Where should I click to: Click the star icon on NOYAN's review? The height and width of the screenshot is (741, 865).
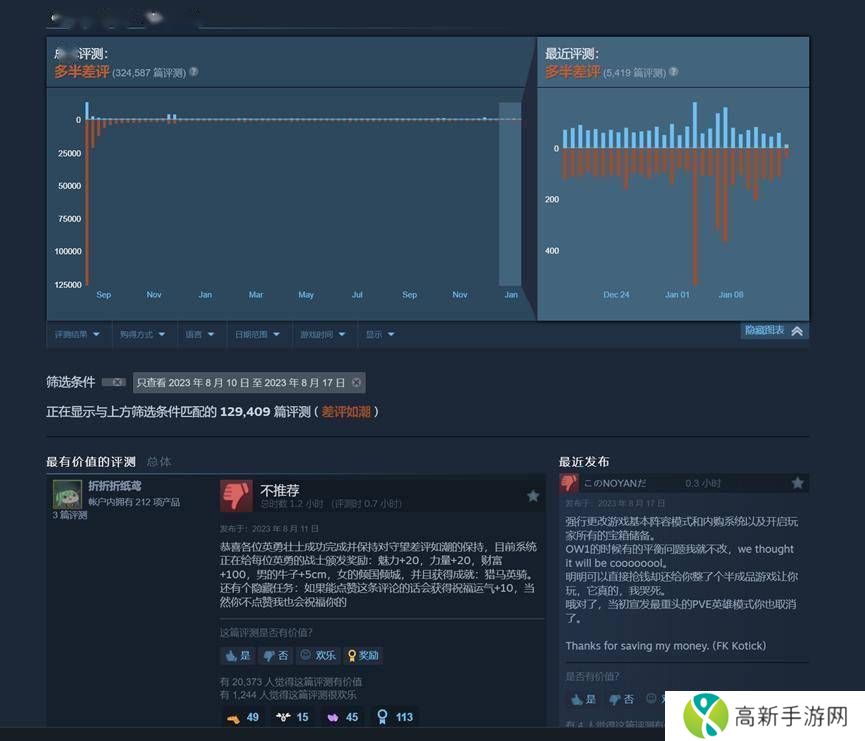[797, 482]
